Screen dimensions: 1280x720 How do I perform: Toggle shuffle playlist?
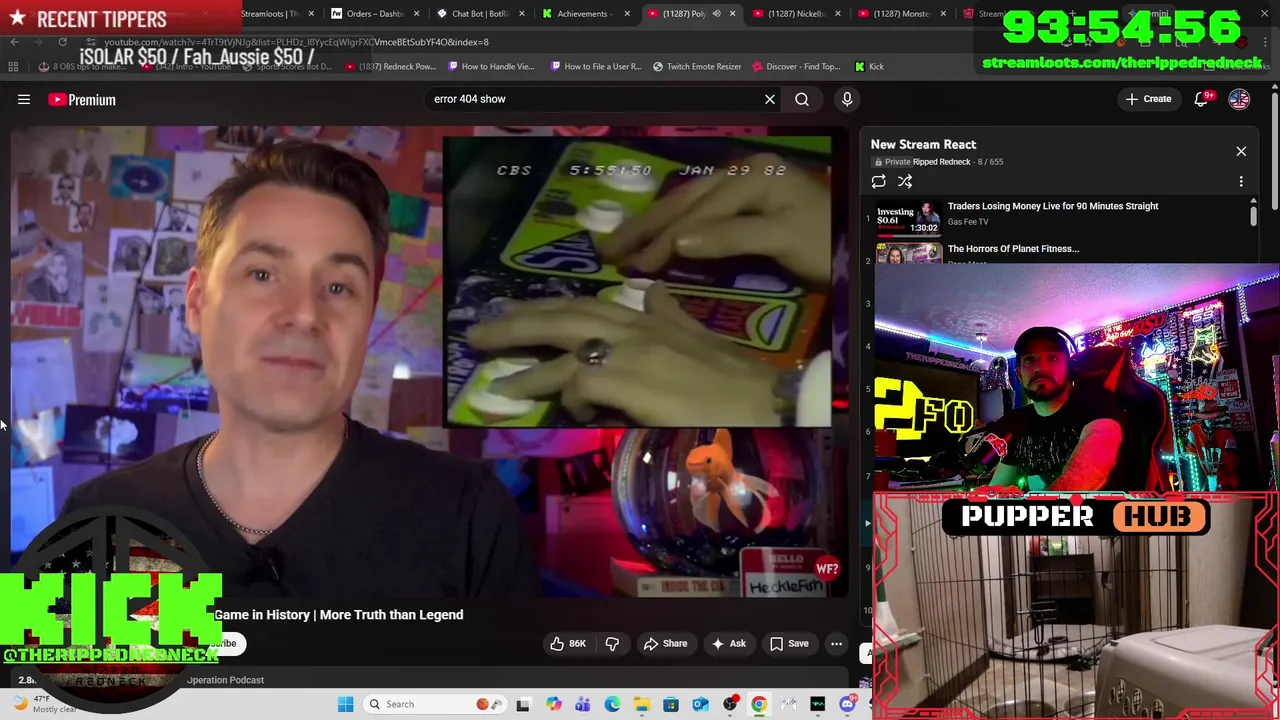tap(905, 181)
